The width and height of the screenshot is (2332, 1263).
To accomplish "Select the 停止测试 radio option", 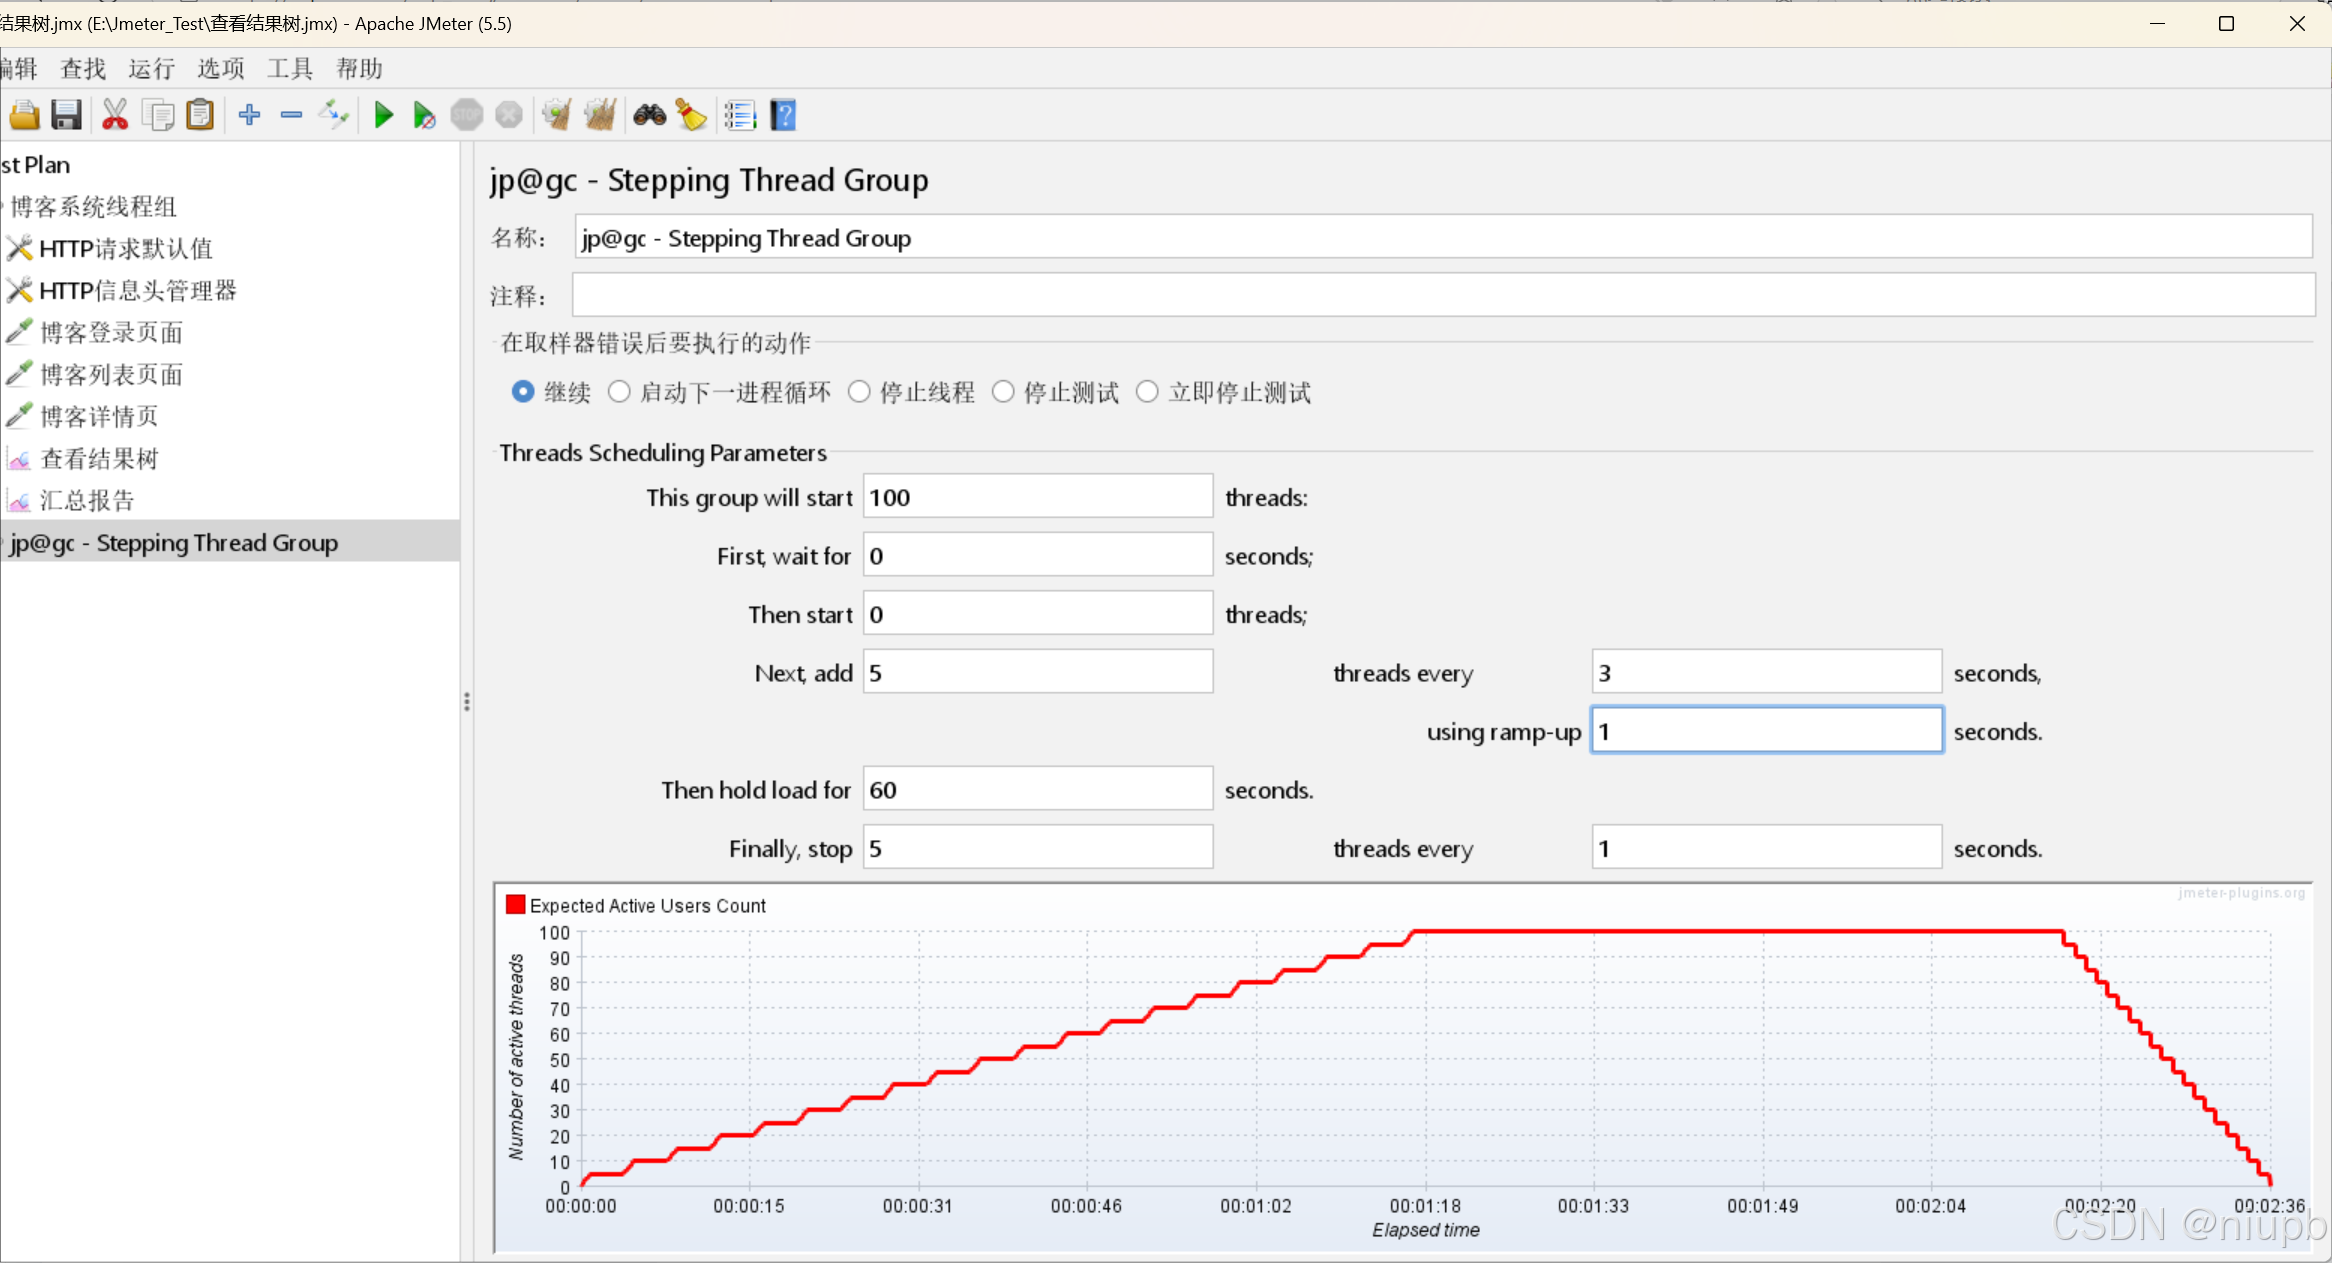I will [1003, 392].
